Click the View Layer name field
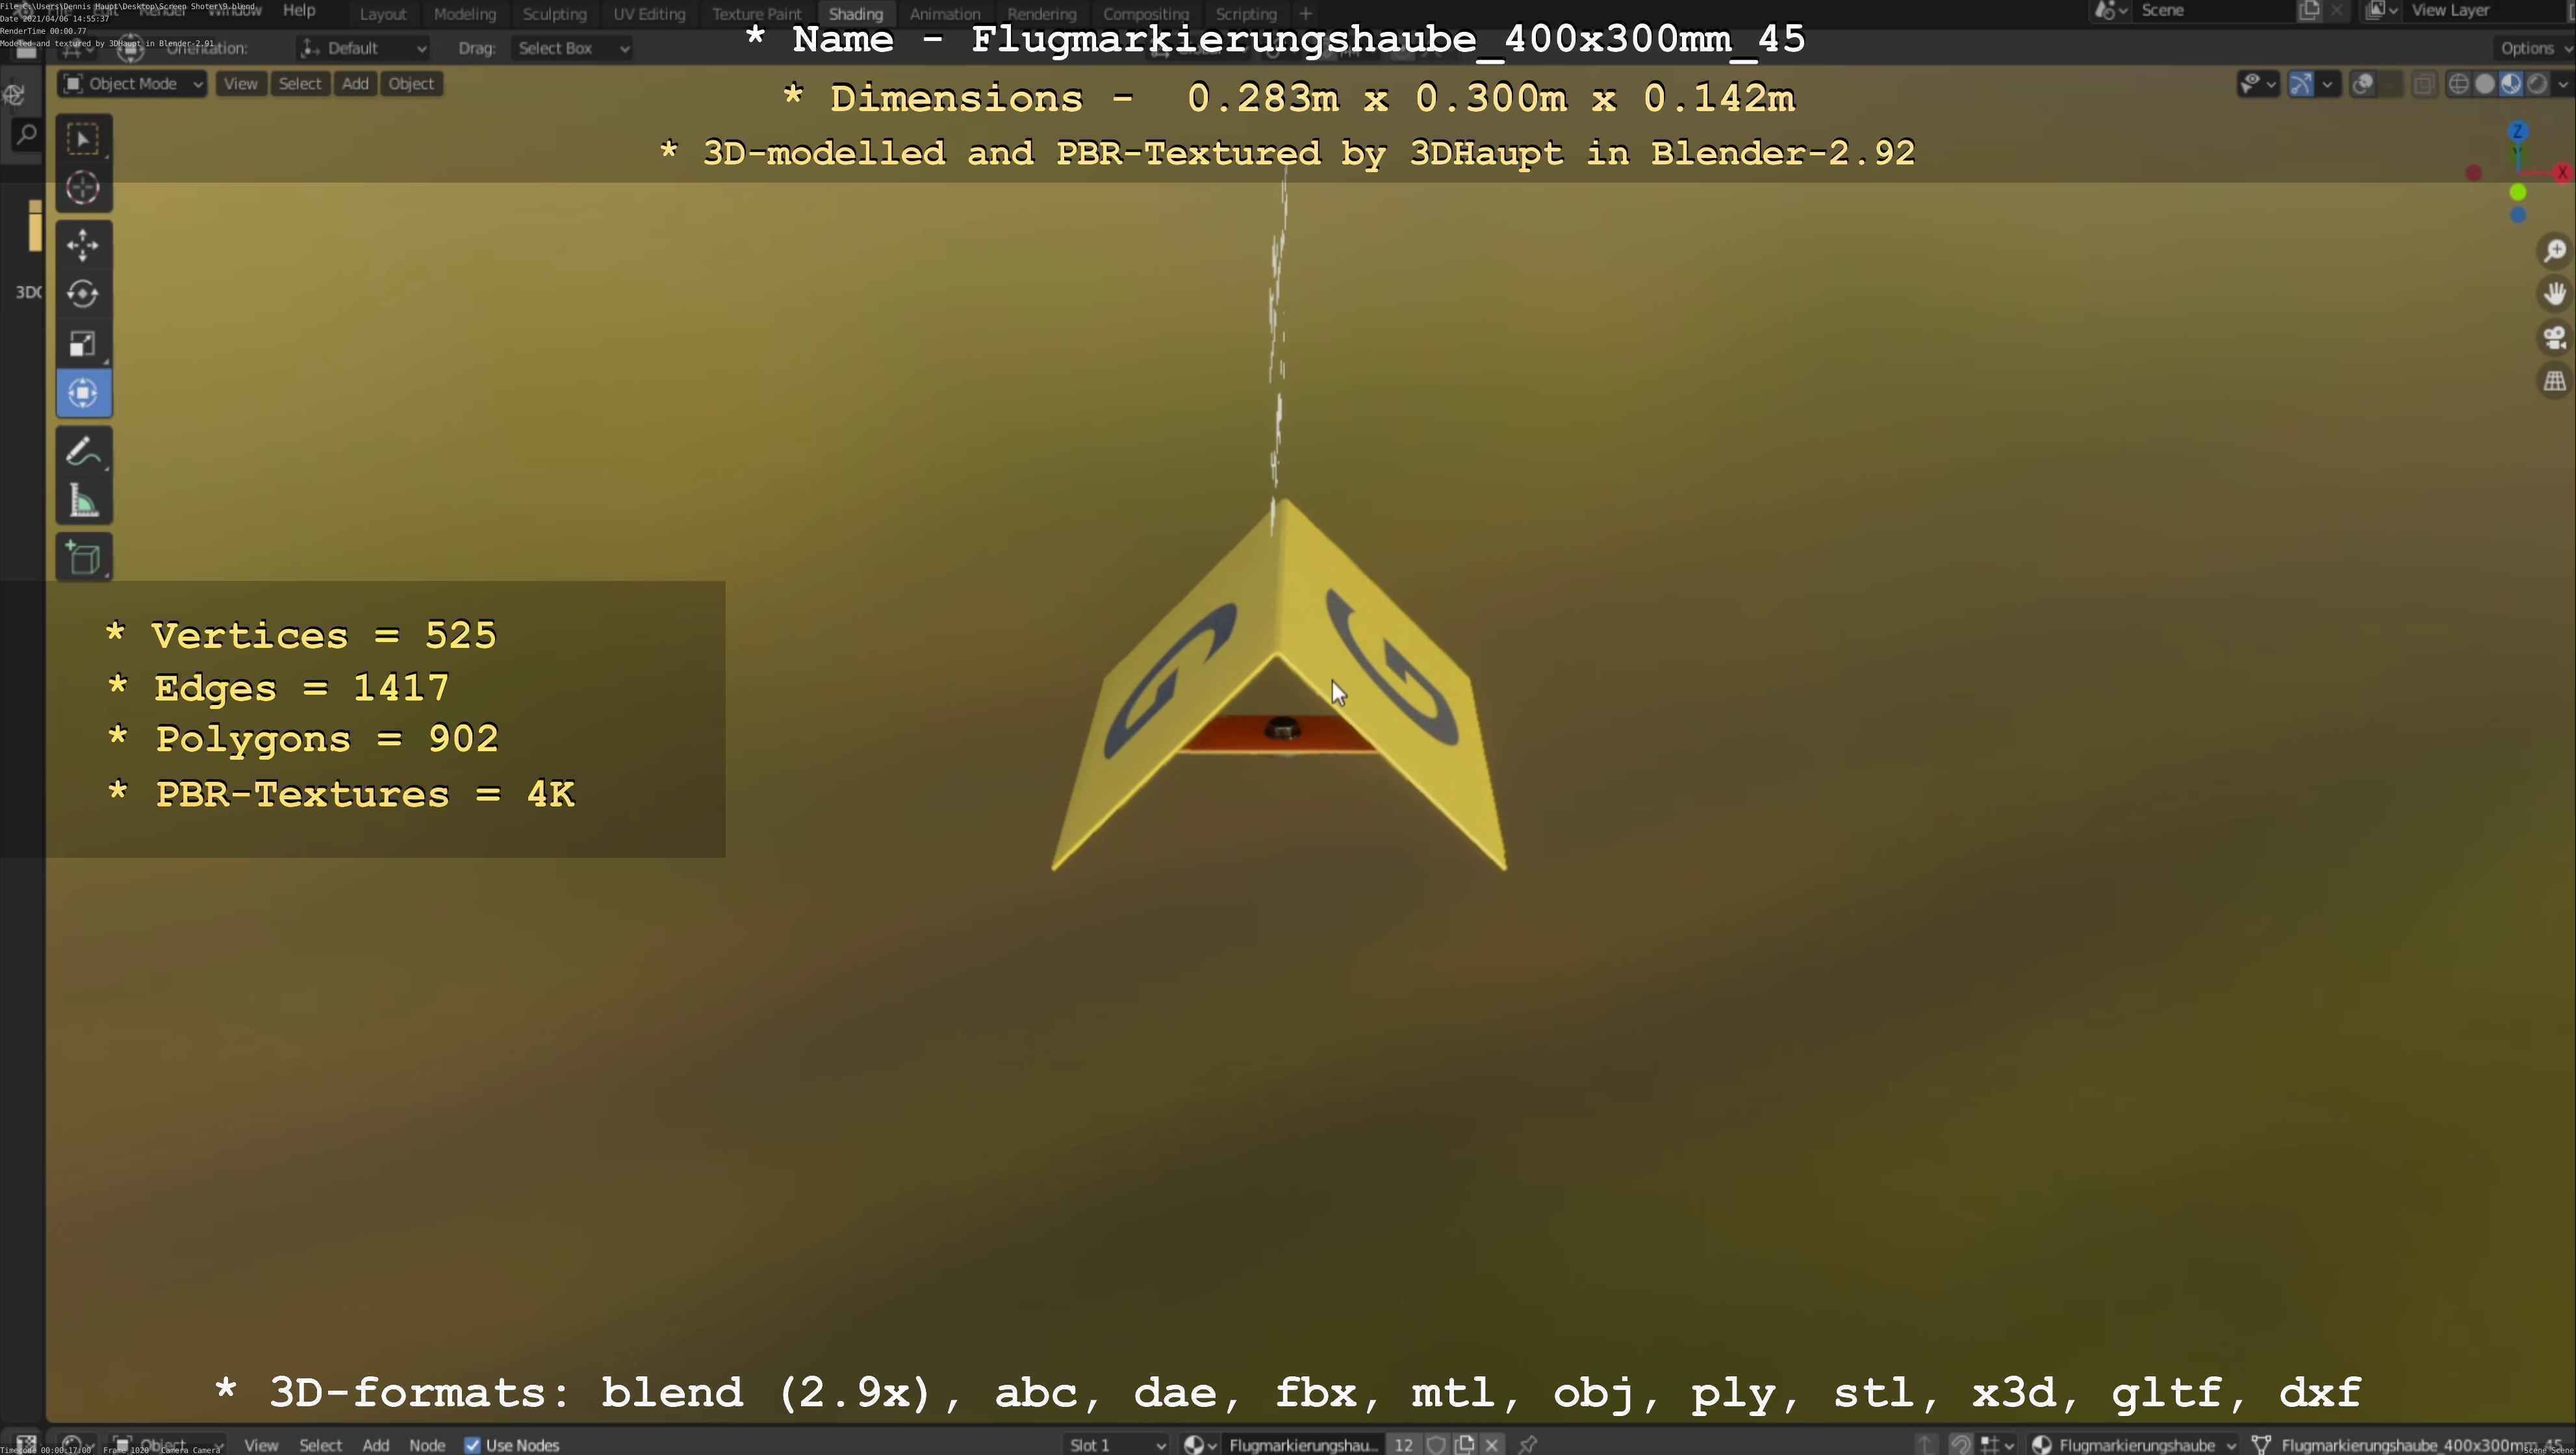 click(2485, 11)
